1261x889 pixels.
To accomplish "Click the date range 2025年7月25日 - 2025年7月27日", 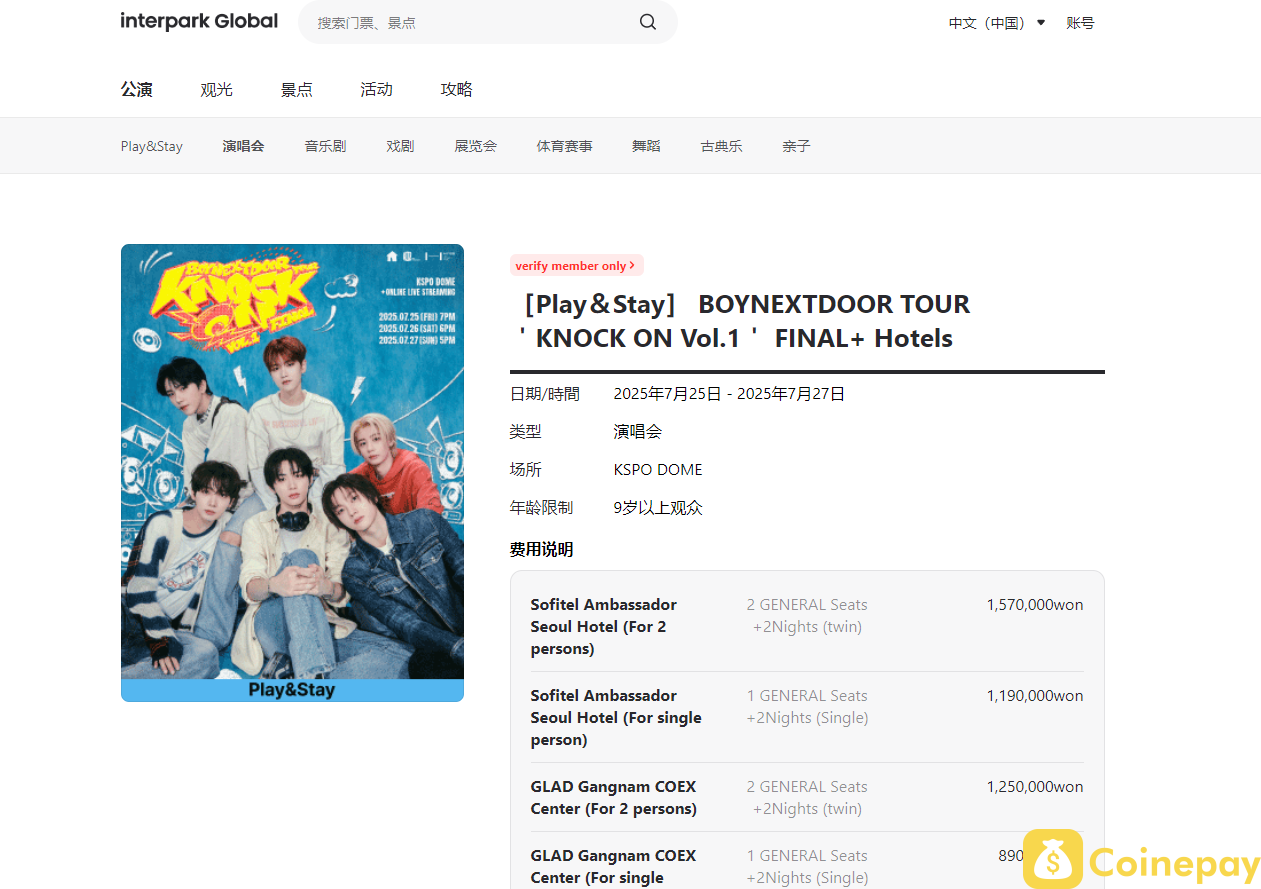I will click(x=729, y=394).
